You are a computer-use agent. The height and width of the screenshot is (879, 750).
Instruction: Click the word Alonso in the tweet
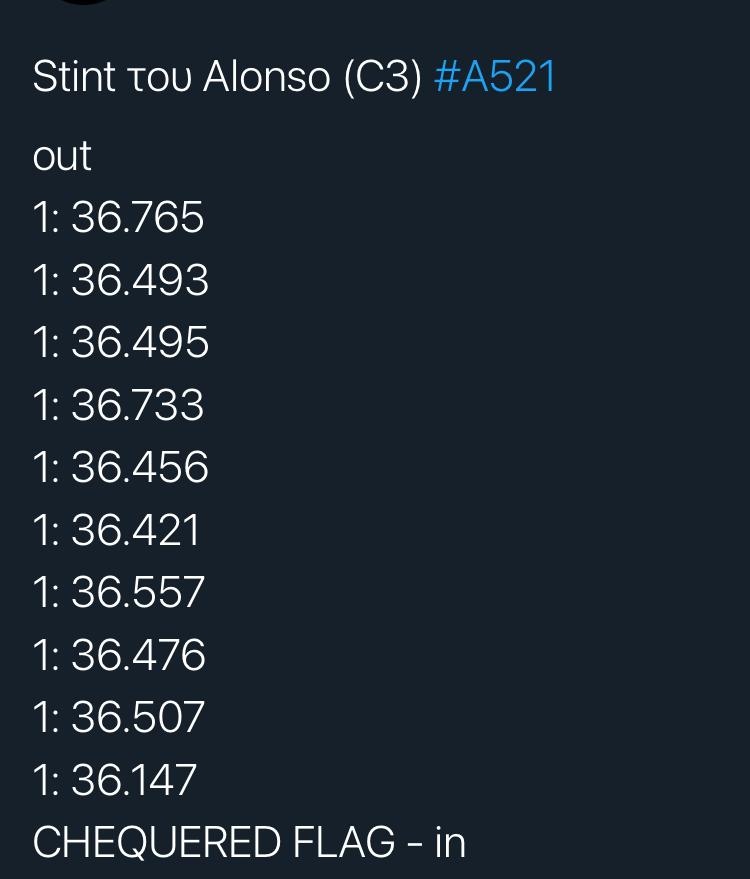point(266,77)
